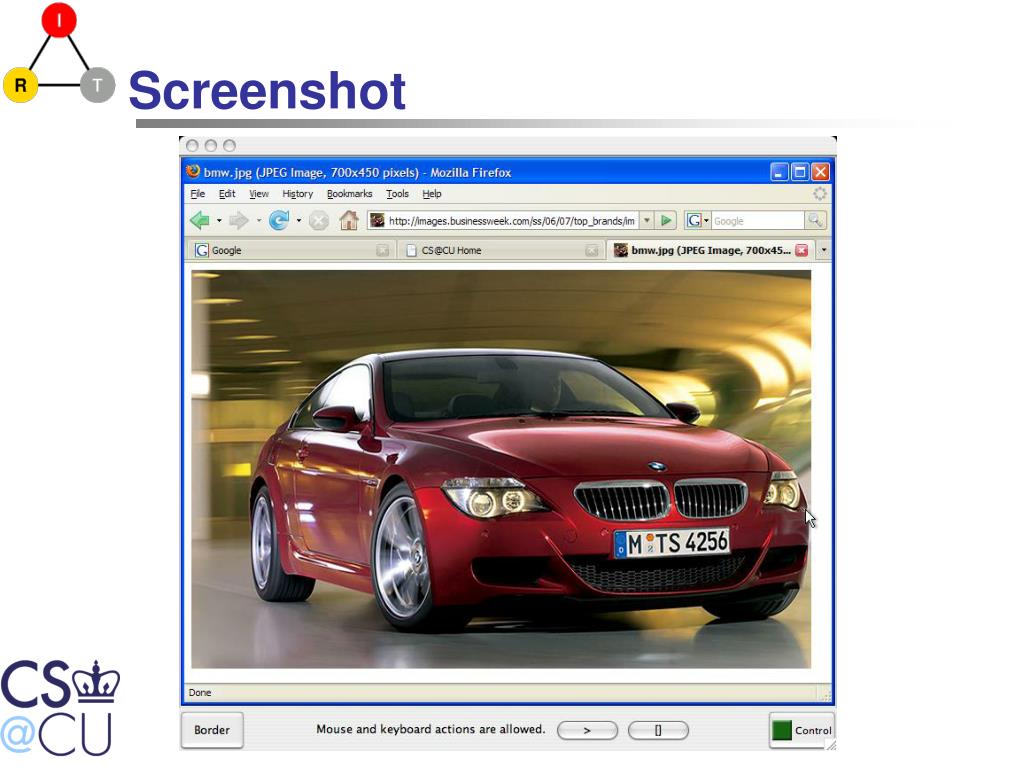Screen dimensions: 1024x768
Task: Close the bmw.jpg tab with the red X
Action: 802,250
